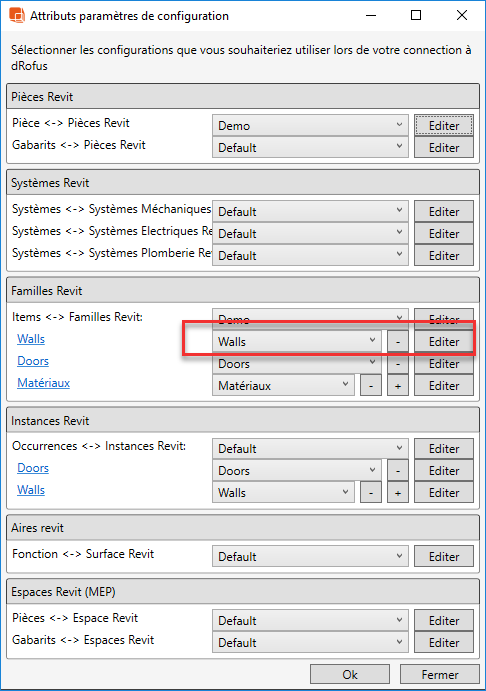Follow the Matériaux link under Familles Revit
The width and height of the screenshot is (486, 691).
[x=44, y=383]
